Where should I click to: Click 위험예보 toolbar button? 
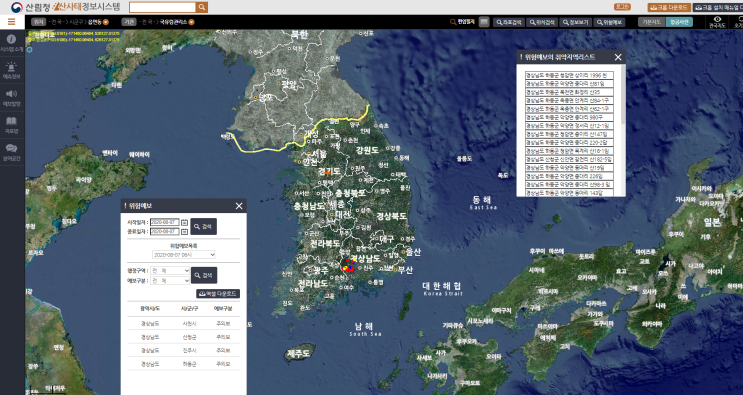click(609, 22)
